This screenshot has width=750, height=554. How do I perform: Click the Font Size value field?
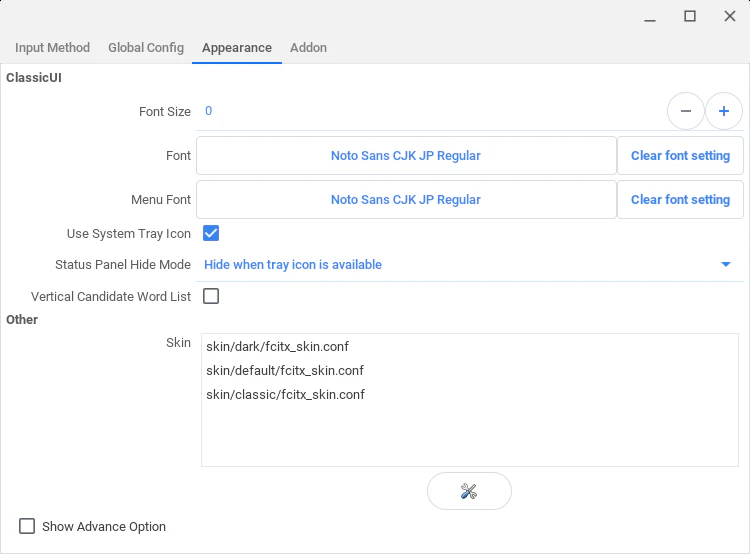(430, 111)
